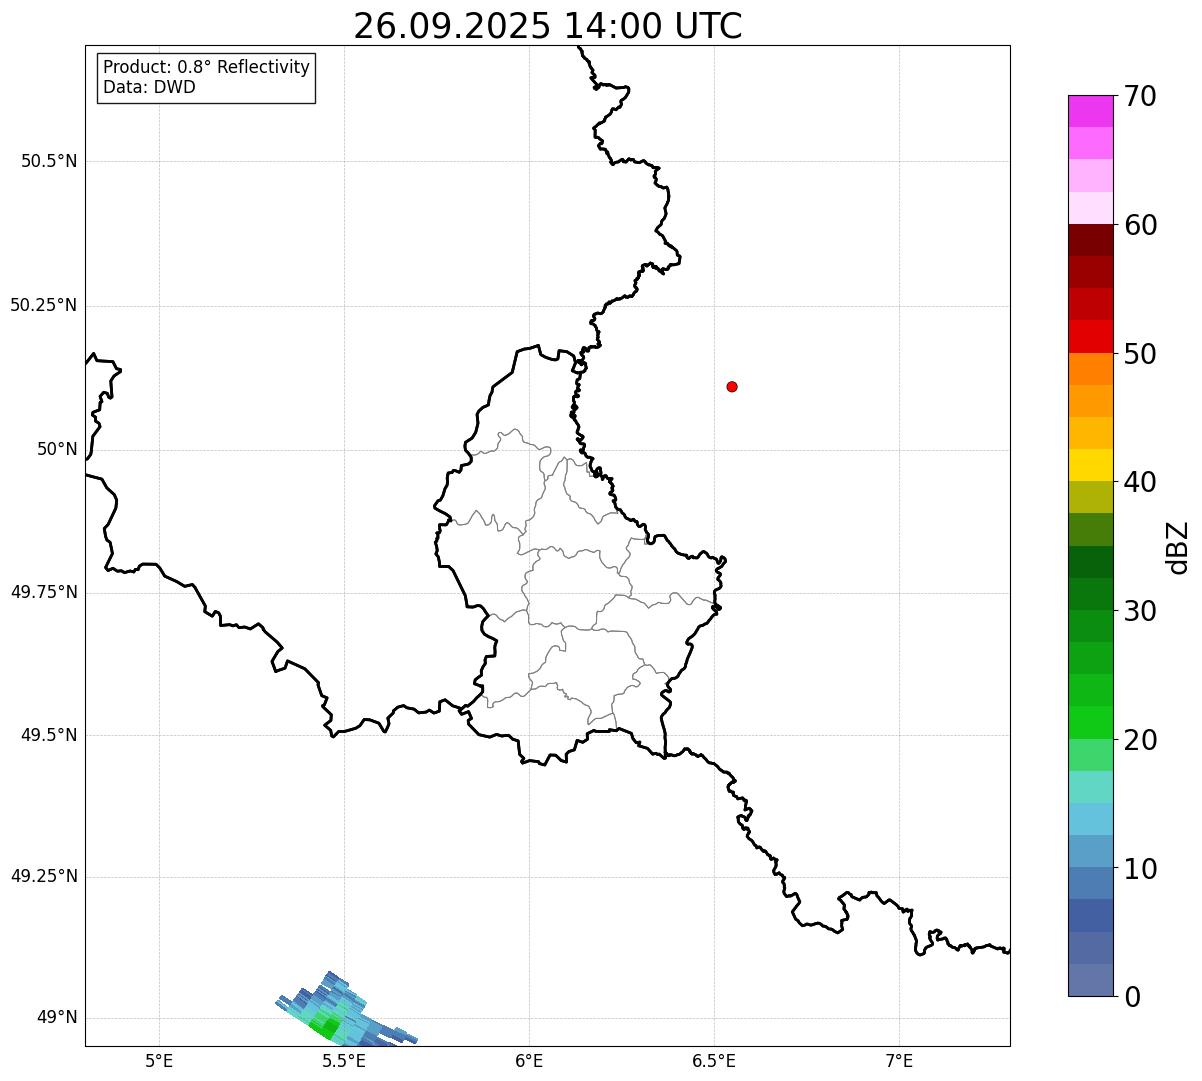Click the 'Product: 0.8° Reflectivity' text
Screen dimensions: 1202x1081
(x=207, y=67)
